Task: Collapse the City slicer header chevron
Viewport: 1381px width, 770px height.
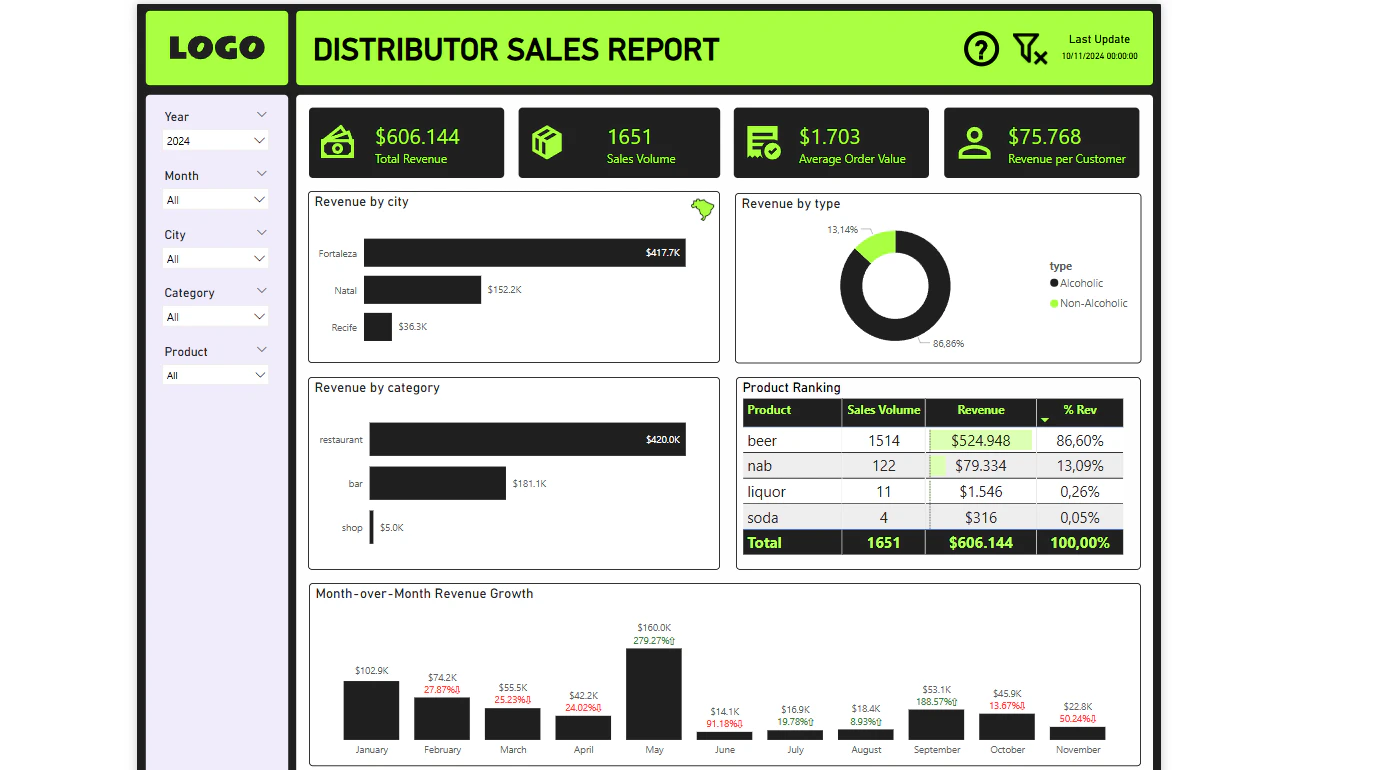Action: pos(261,233)
